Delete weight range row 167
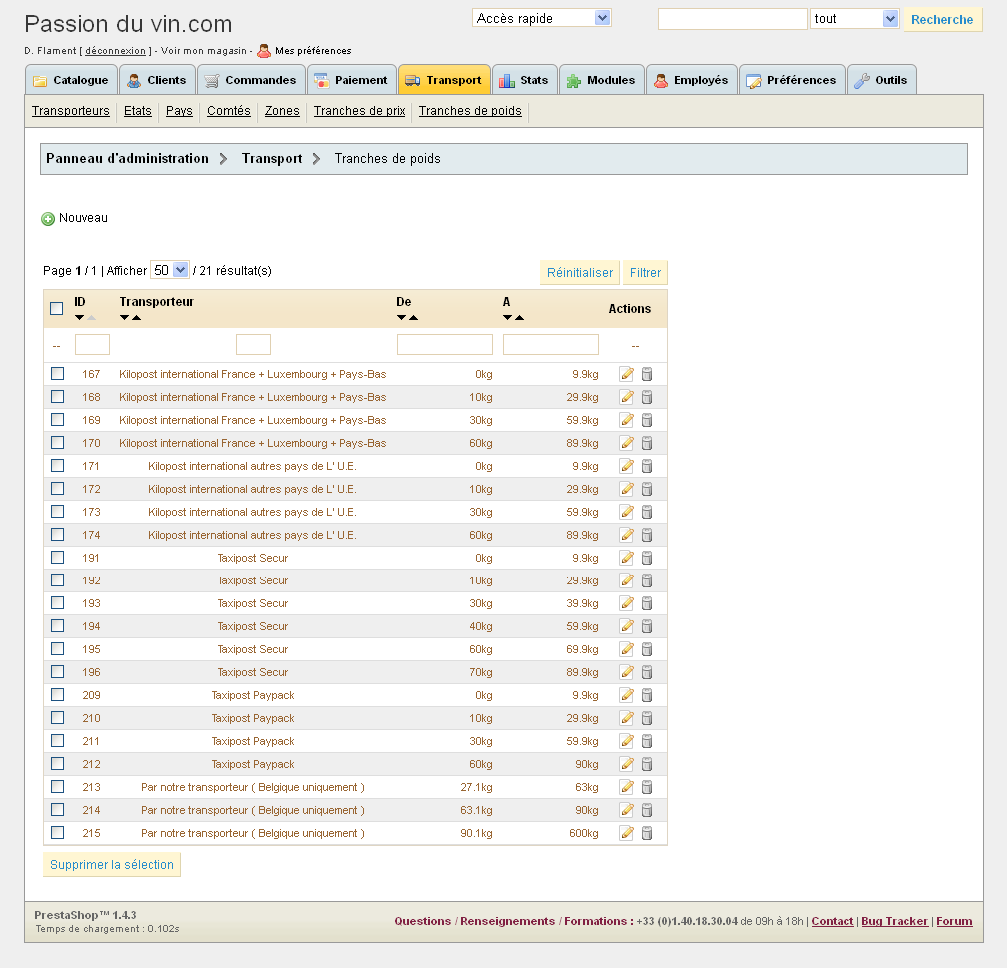The image size is (1007, 968). [647, 374]
